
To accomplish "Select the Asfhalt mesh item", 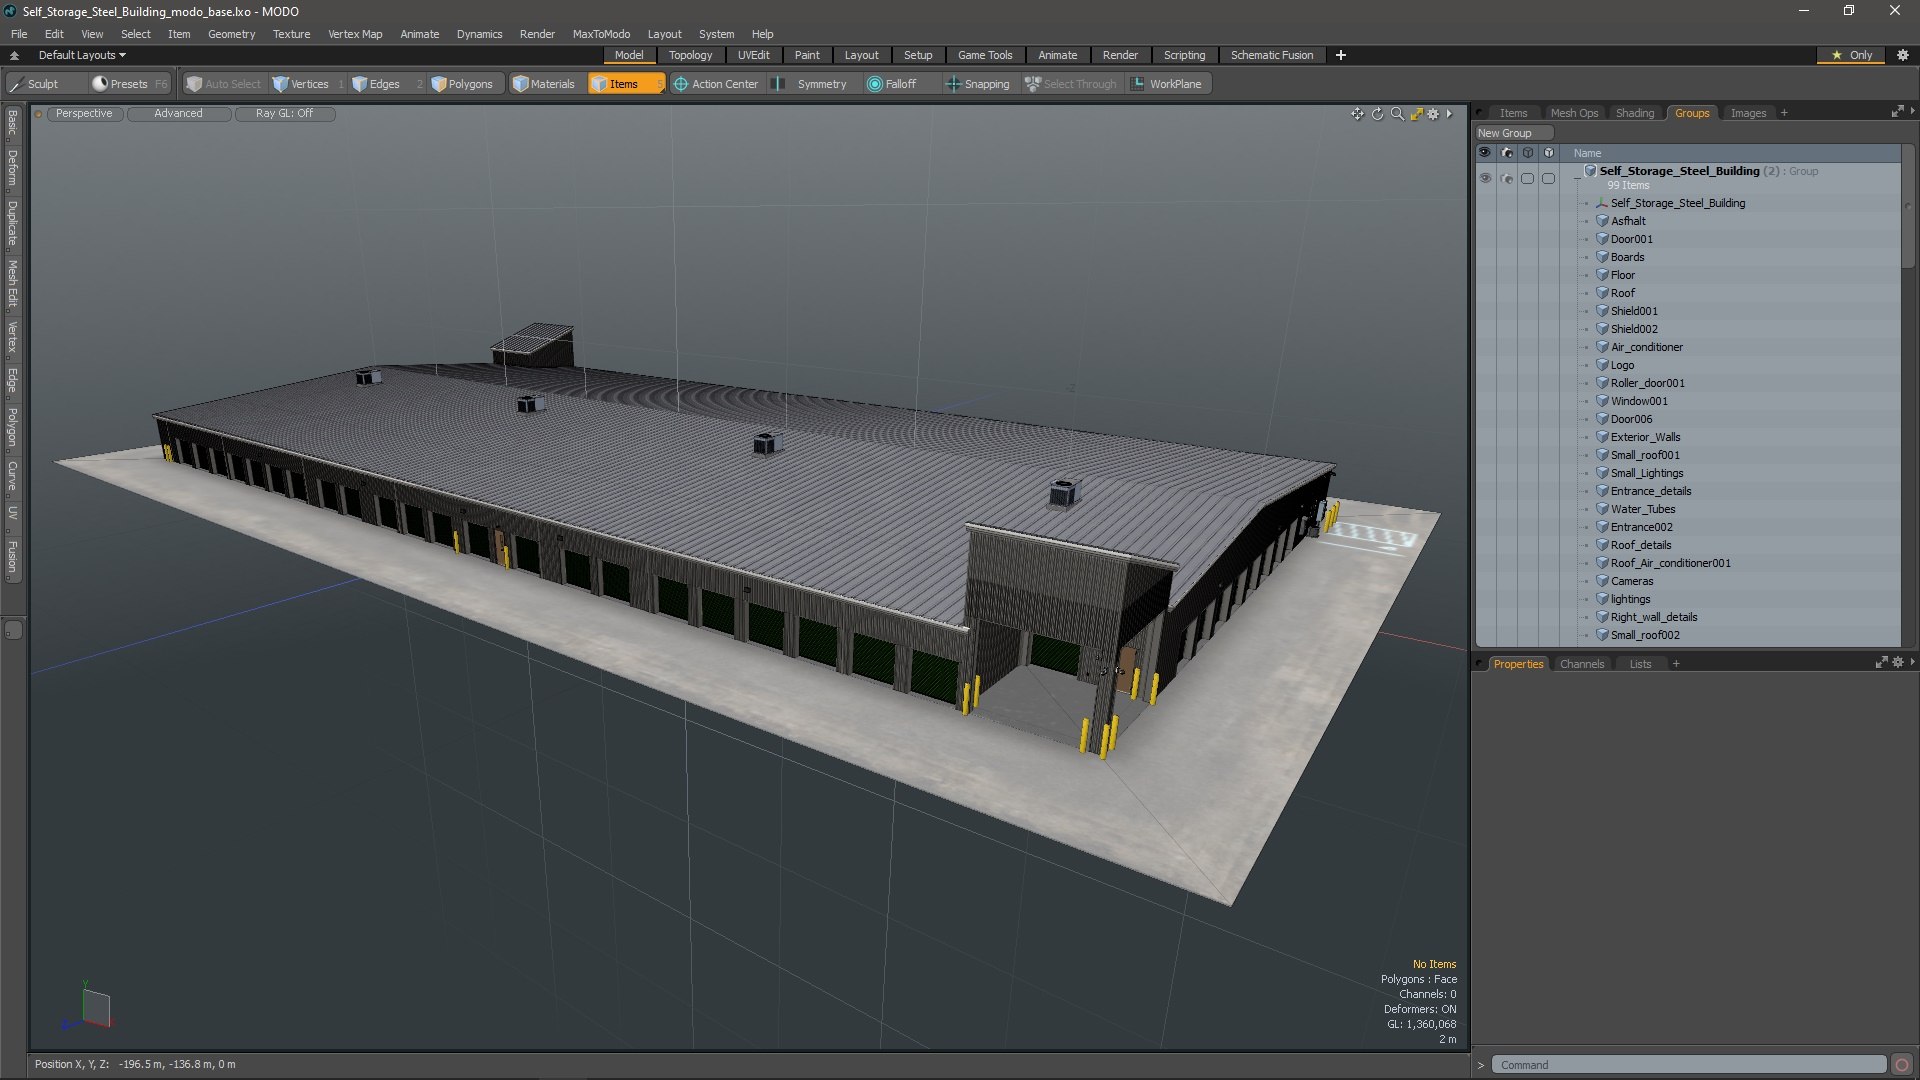I will pos(1627,221).
